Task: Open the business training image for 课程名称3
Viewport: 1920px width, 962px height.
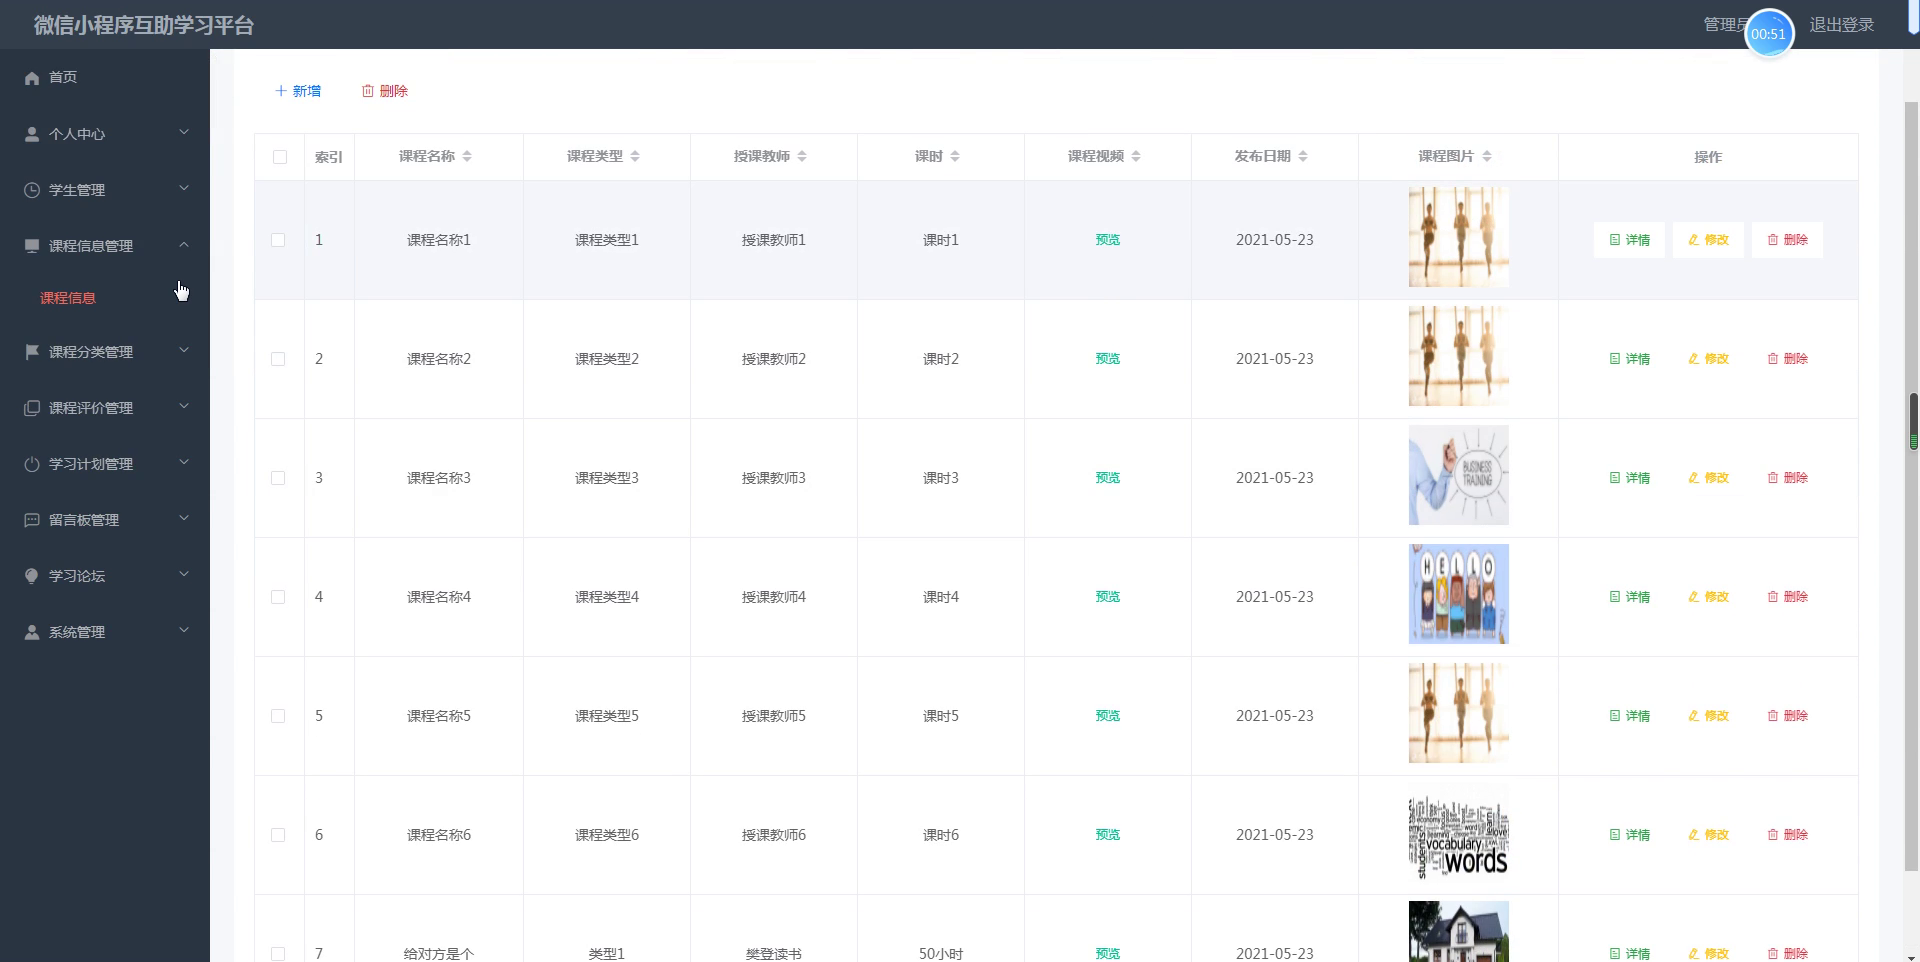Action: [x=1459, y=475]
